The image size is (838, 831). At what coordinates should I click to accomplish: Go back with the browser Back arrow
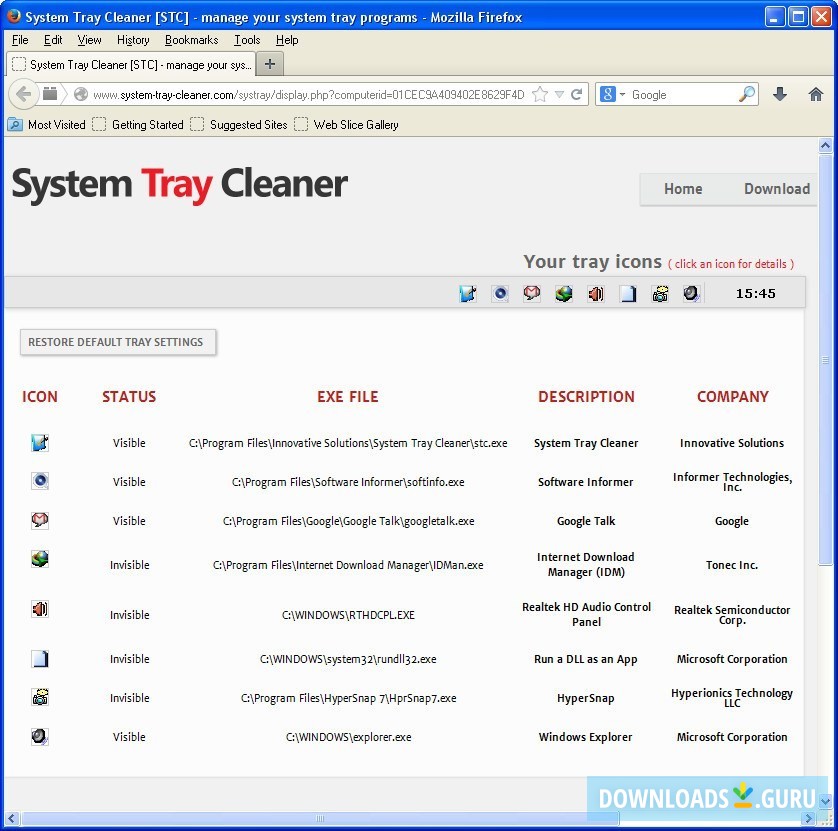pyautogui.click(x=23, y=95)
